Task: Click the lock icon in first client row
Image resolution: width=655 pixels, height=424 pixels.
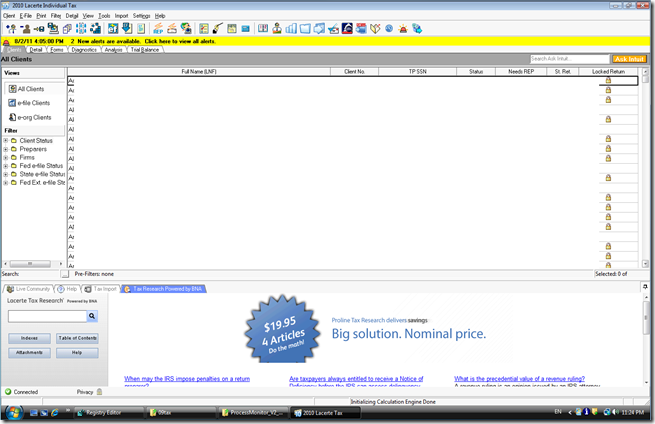Action: tap(608, 80)
